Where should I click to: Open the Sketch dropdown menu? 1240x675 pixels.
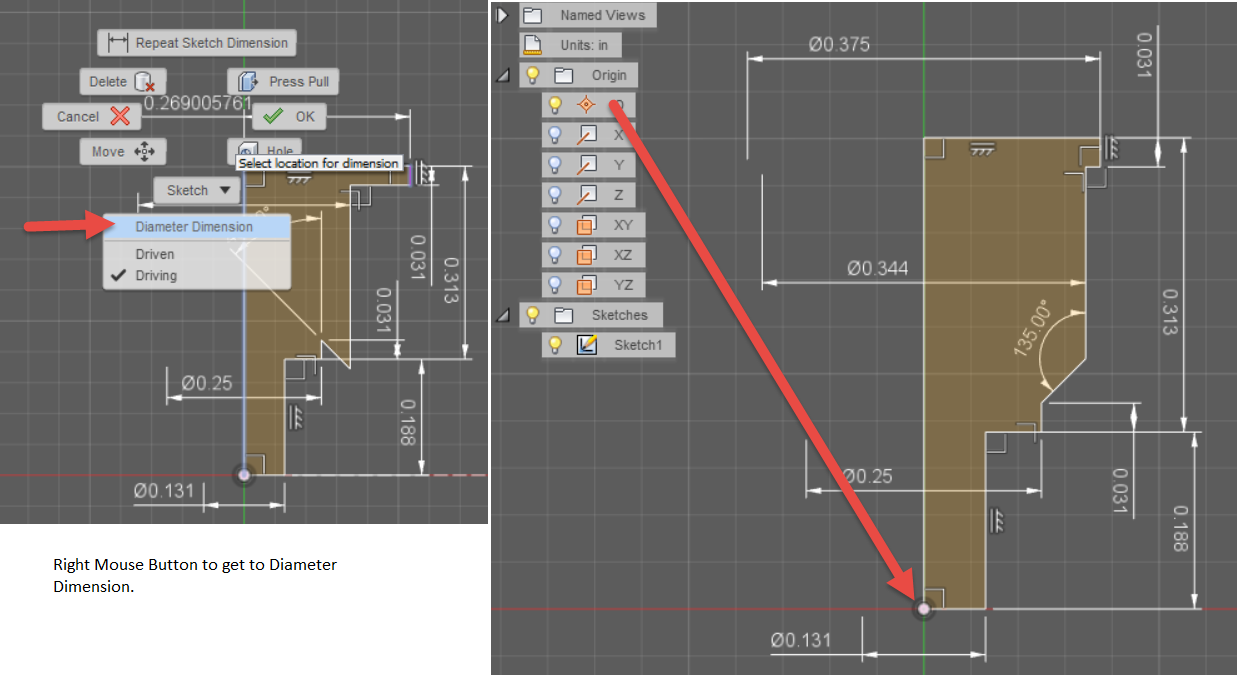195,190
